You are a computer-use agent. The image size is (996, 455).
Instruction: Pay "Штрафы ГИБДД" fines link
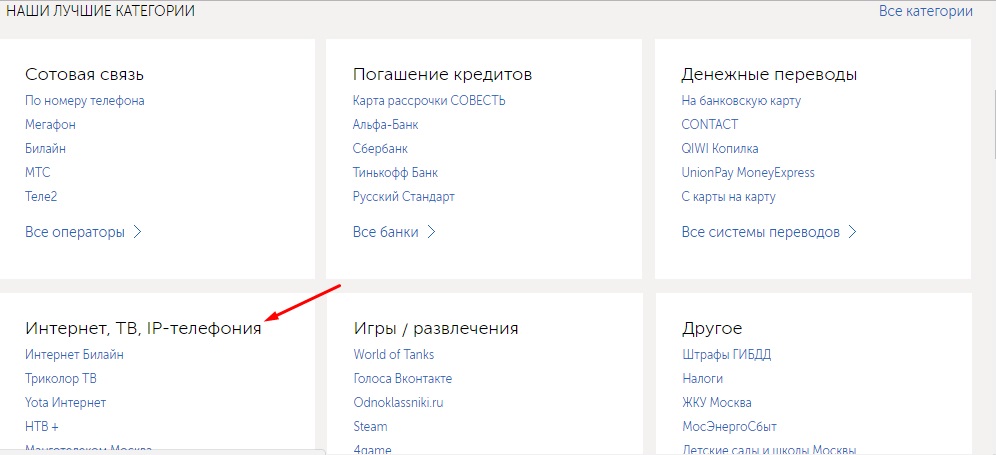tap(726, 354)
